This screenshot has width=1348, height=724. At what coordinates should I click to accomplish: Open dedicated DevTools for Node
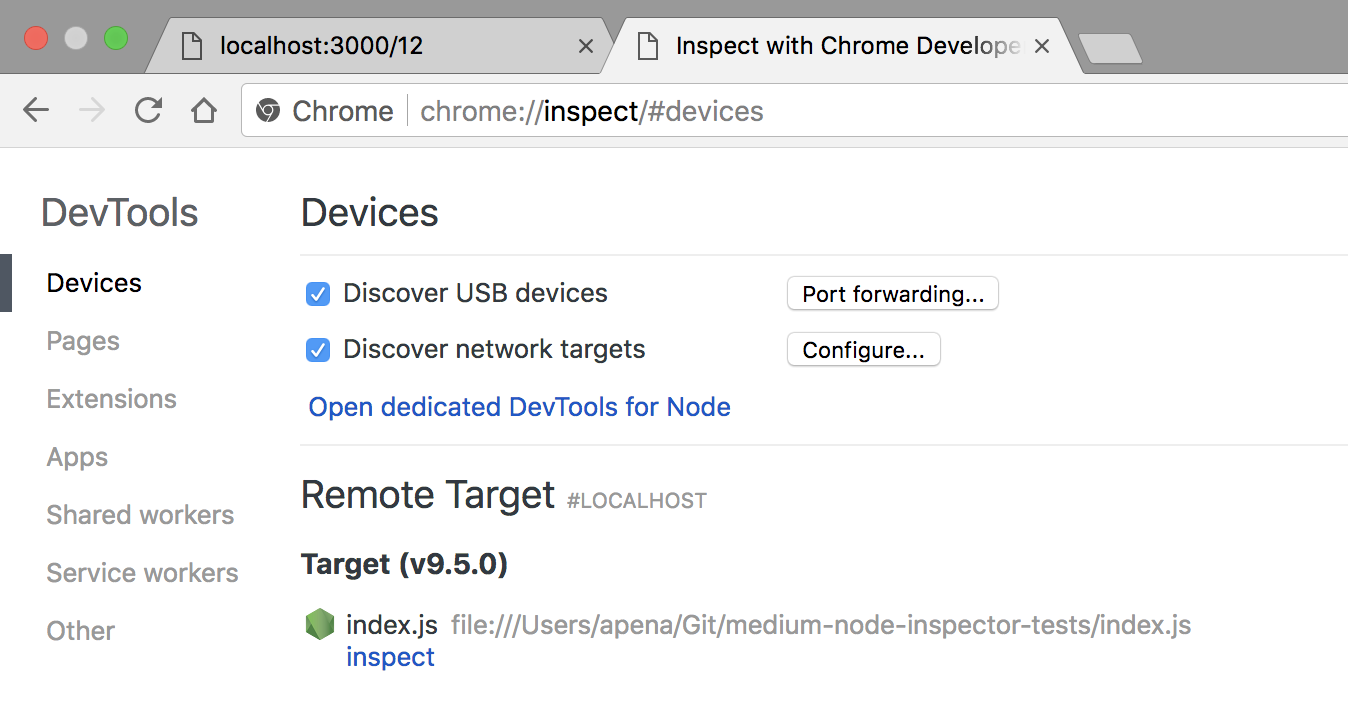519,407
